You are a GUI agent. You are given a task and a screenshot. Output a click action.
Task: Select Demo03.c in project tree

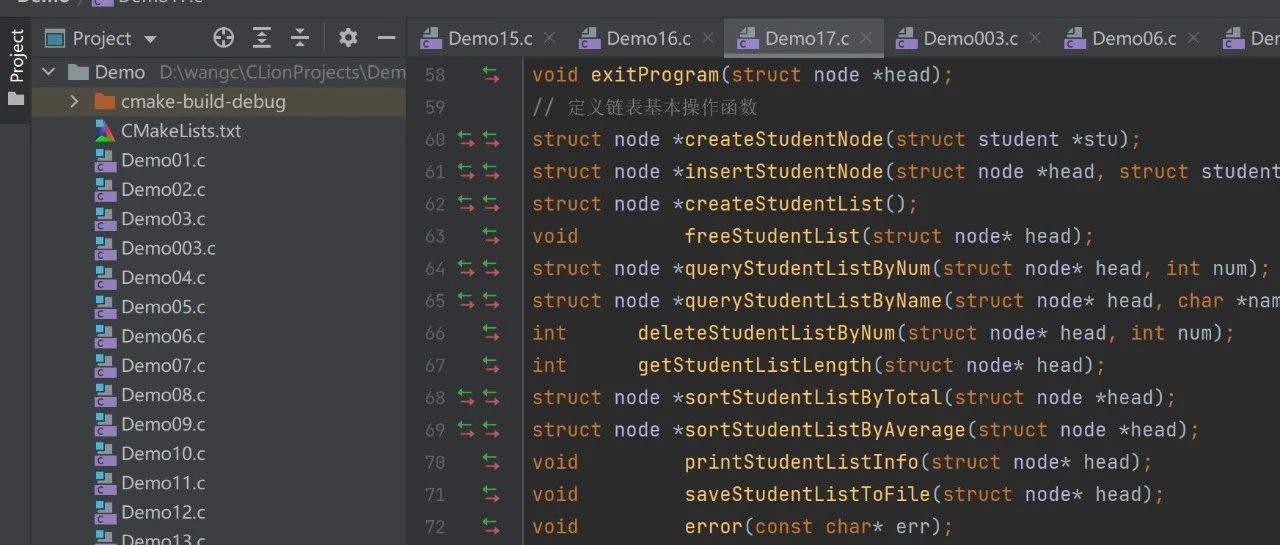(163, 218)
